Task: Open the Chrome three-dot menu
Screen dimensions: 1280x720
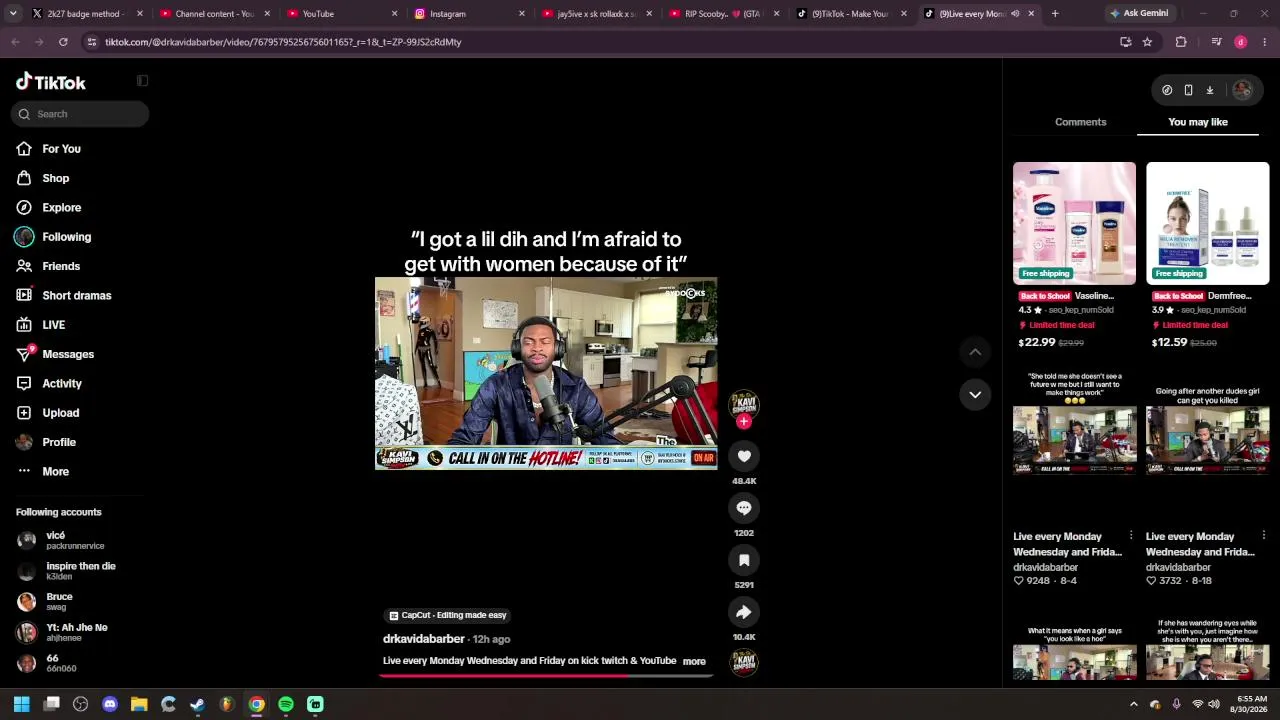Action: [1265, 42]
